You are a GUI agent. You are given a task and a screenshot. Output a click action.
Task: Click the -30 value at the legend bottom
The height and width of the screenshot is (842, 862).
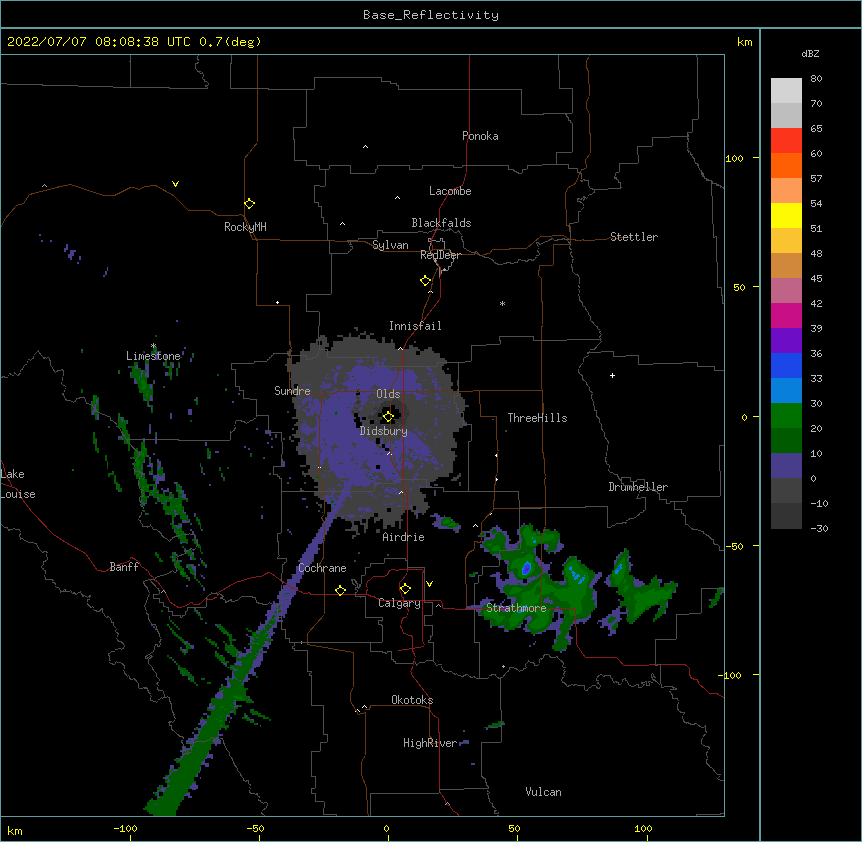pos(819,528)
